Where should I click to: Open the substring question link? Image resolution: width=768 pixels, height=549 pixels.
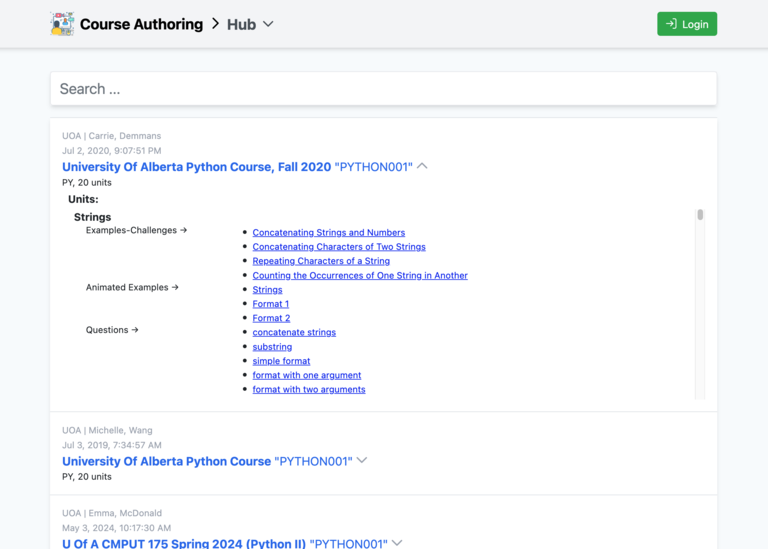[x=272, y=347]
